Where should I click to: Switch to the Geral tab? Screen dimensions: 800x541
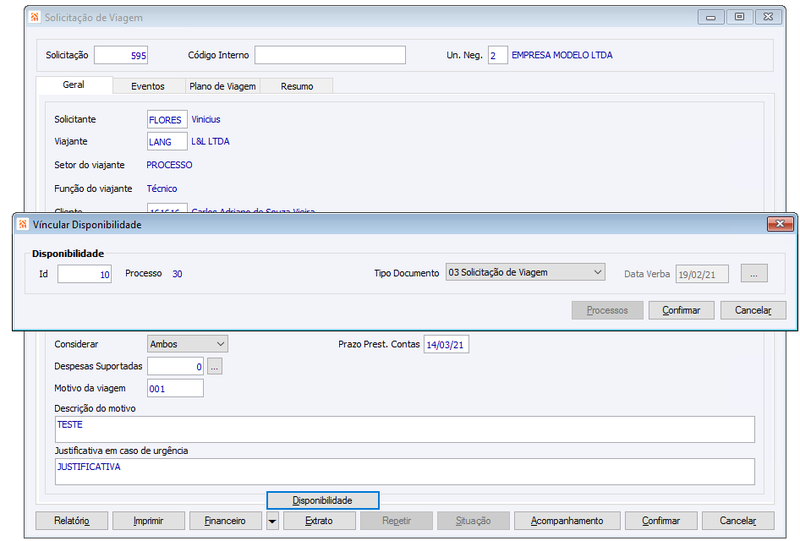74,85
